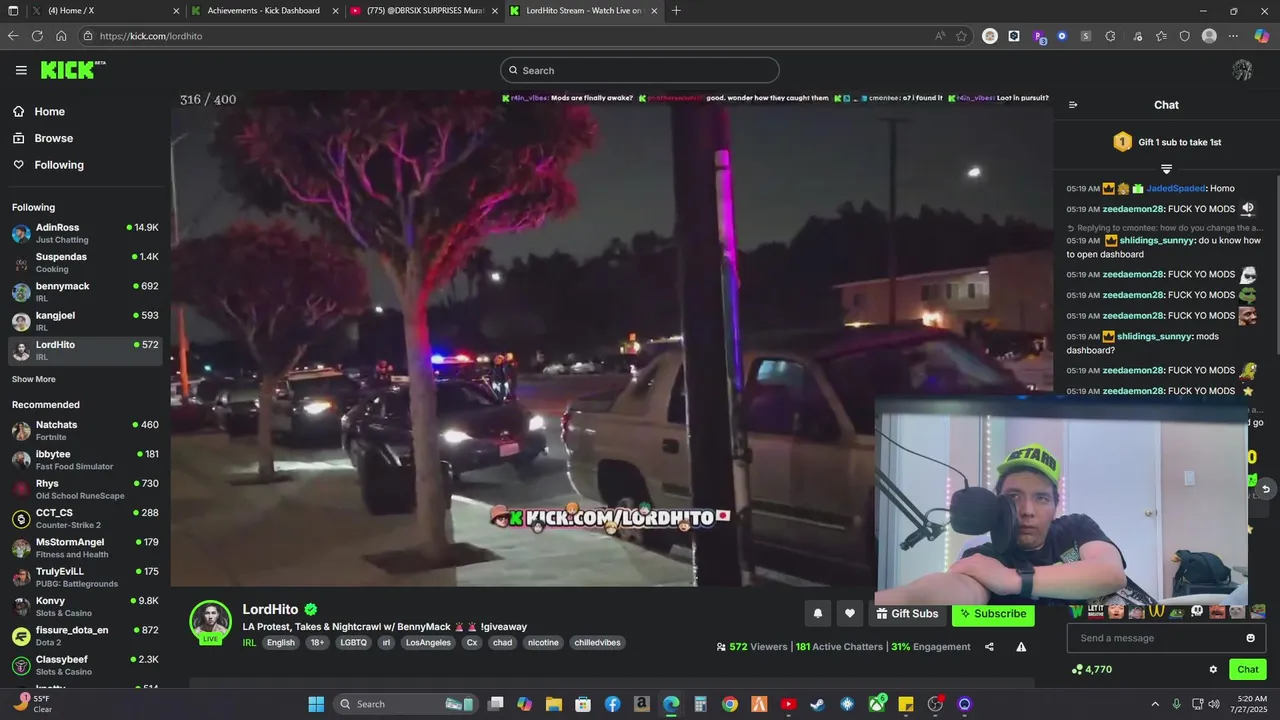Click the green Subscribe button
The image size is (1280, 720).
[993, 614]
